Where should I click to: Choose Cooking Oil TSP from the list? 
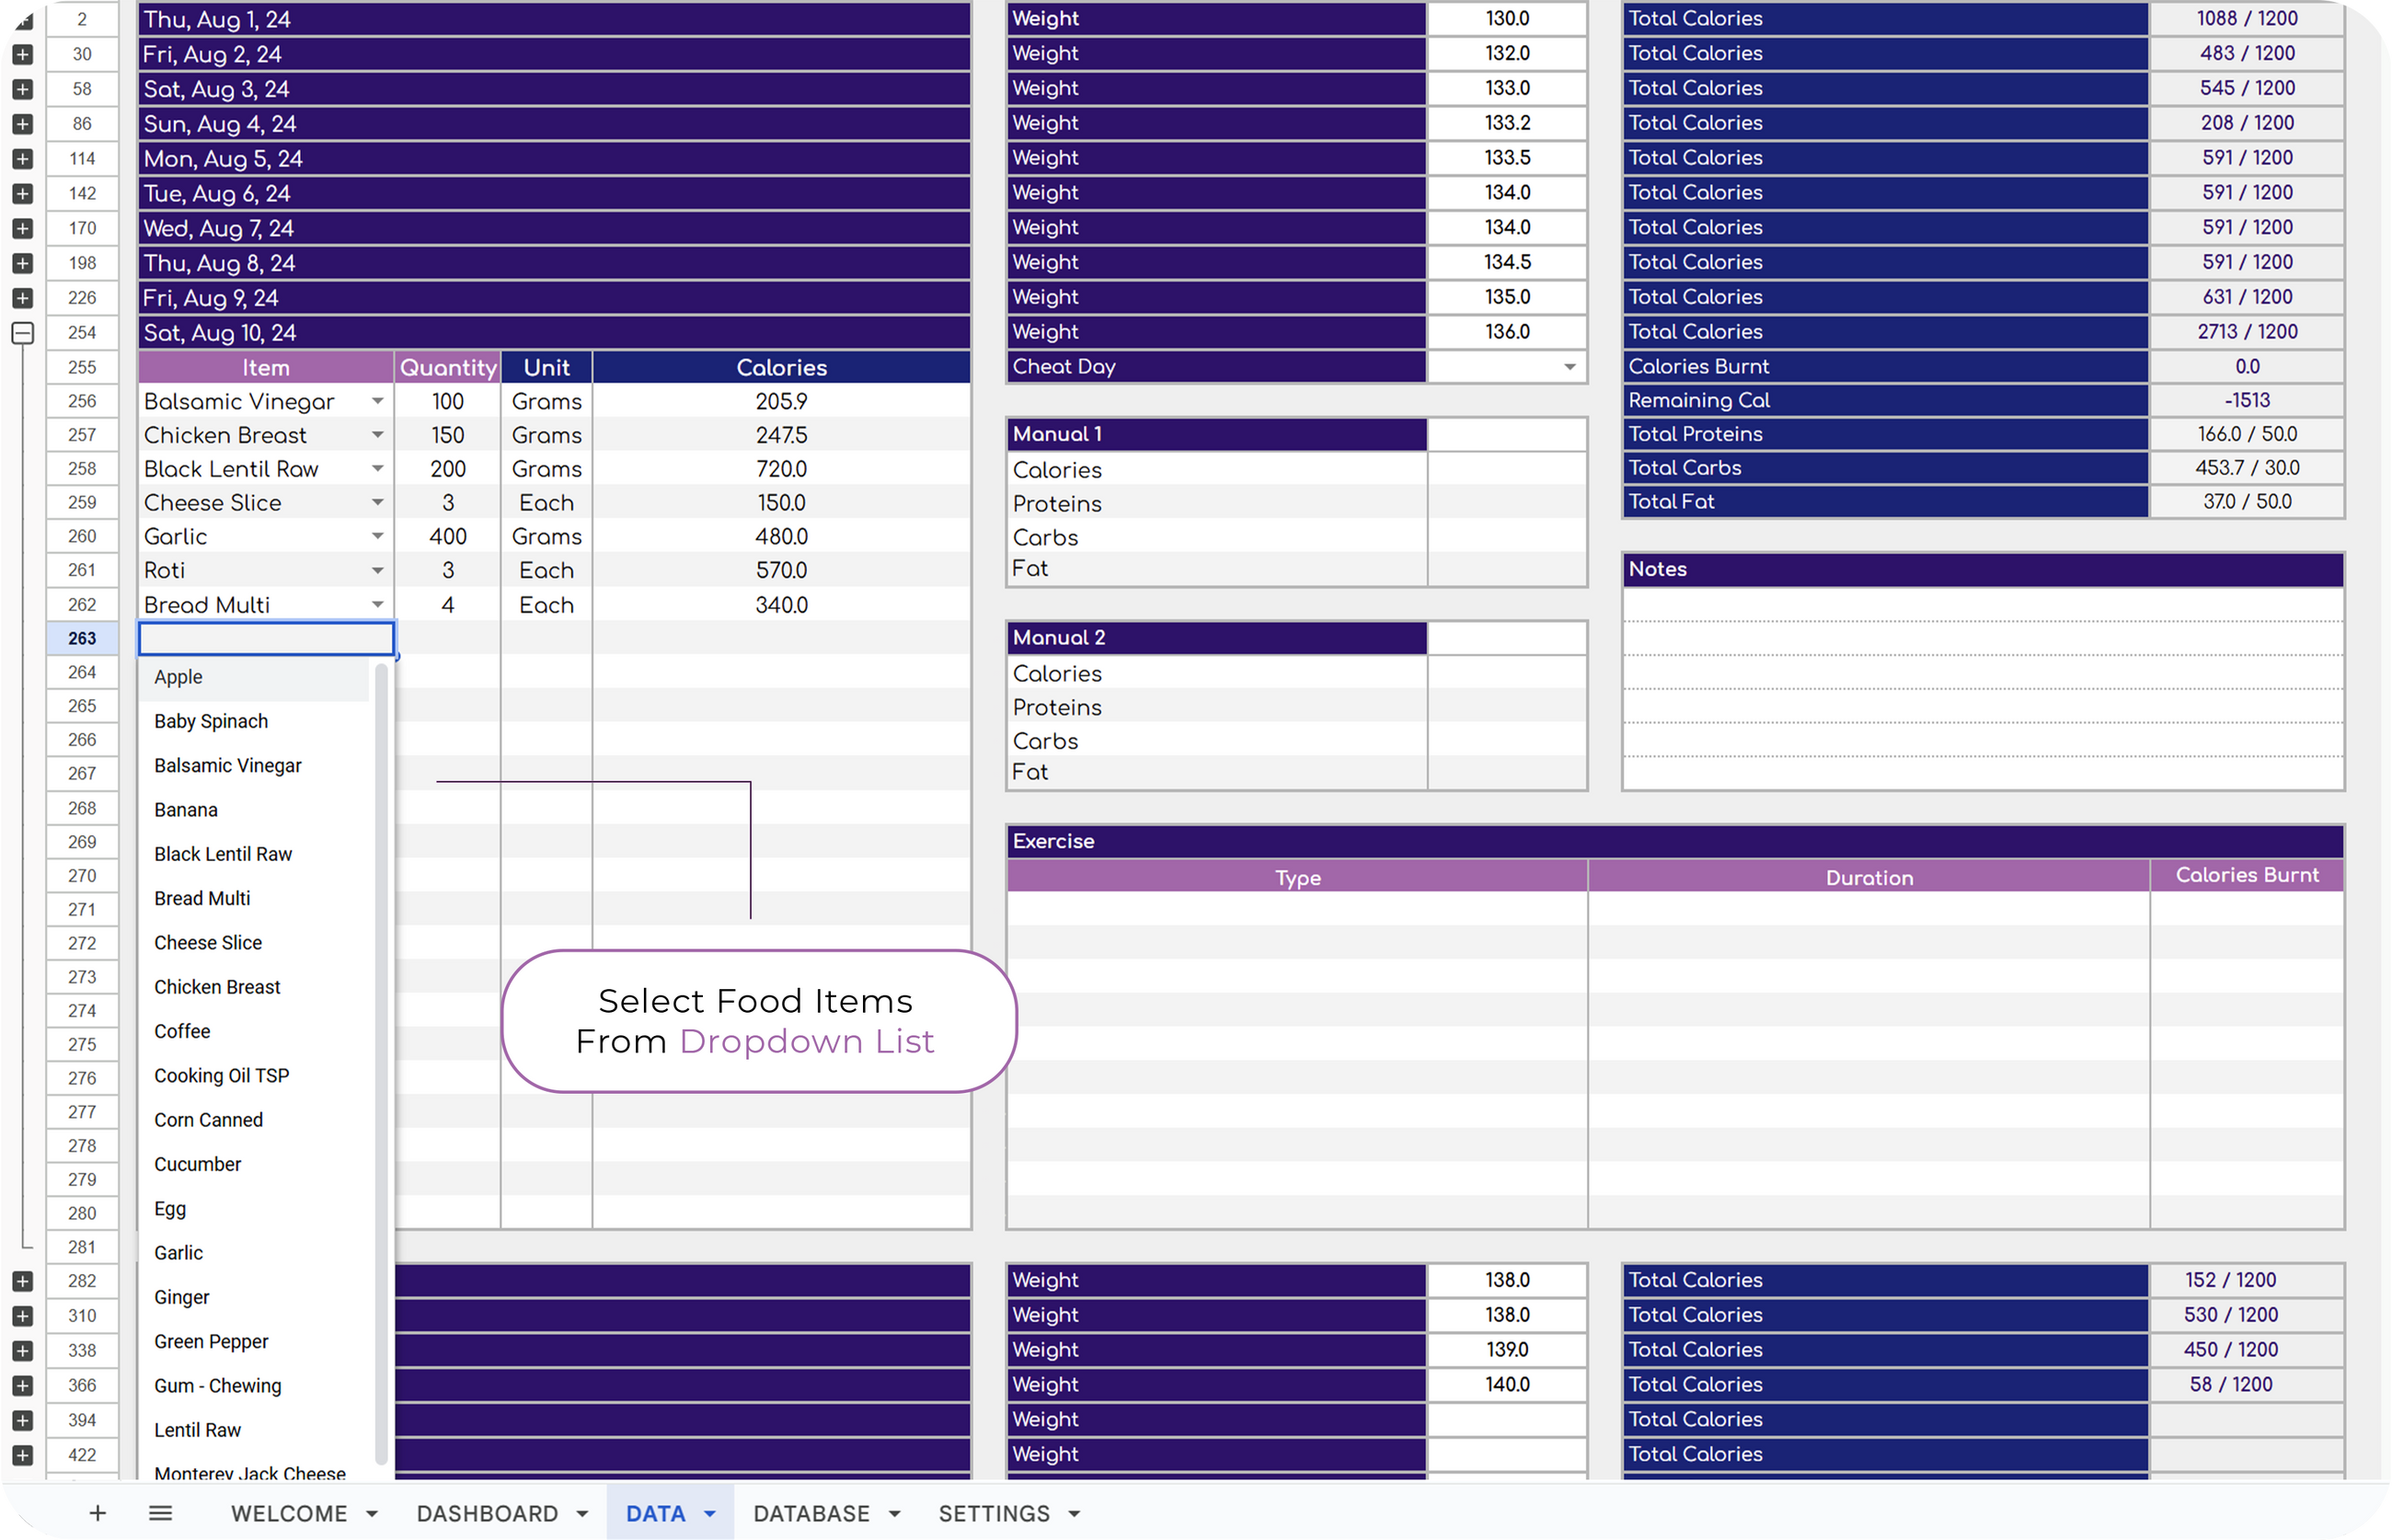click(222, 1076)
